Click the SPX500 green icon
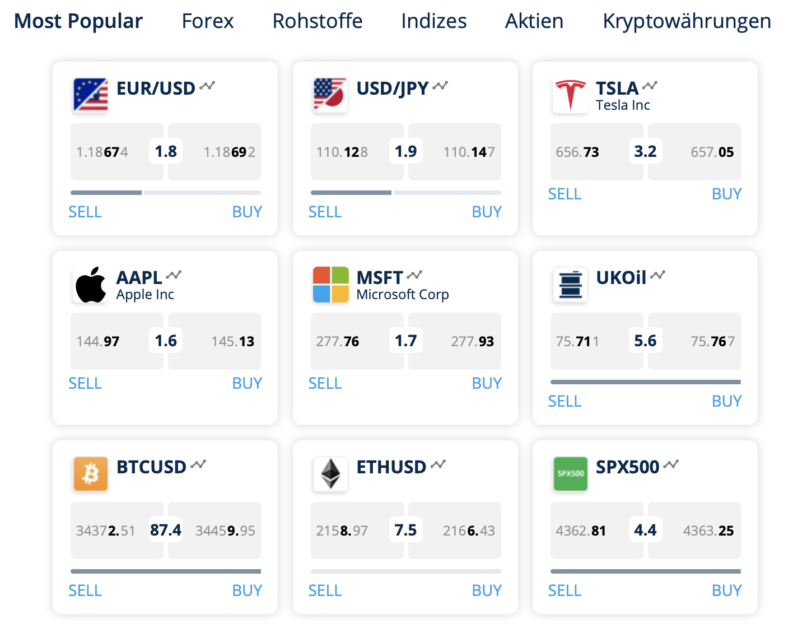The height and width of the screenshot is (633, 793). point(570,474)
